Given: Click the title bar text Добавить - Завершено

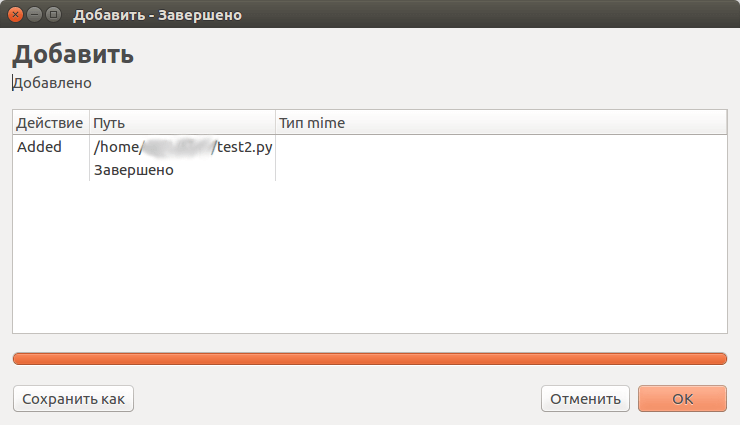Looking at the screenshot, I should 157,15.
